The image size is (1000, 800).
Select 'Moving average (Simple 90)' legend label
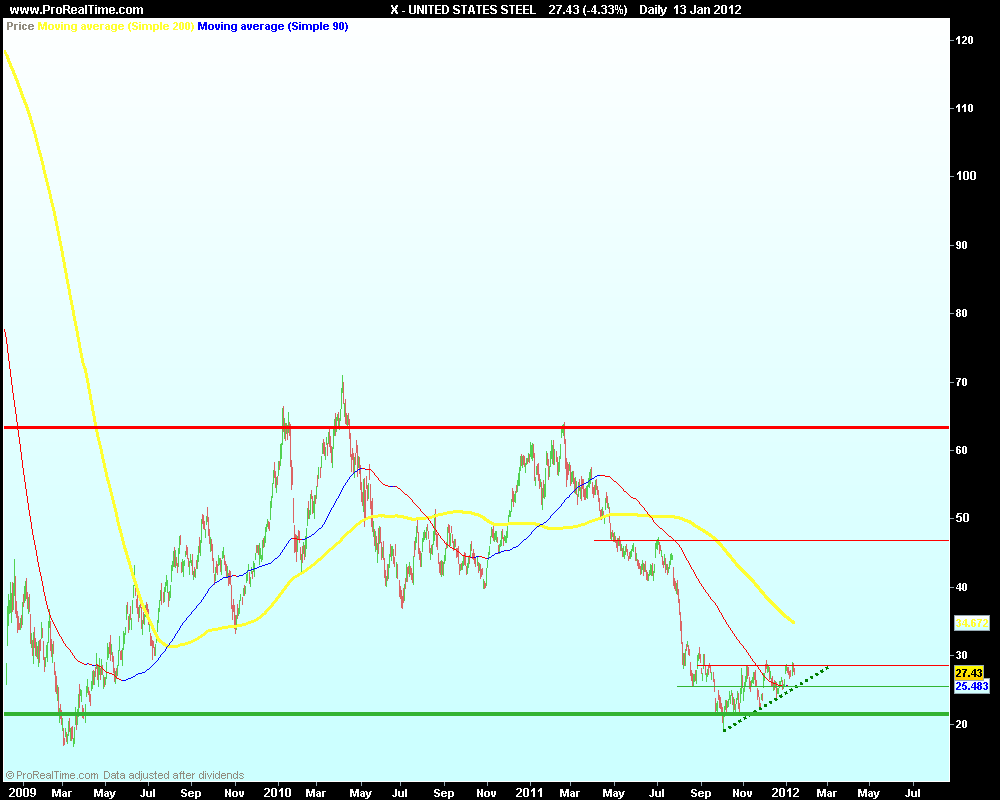[x=273, y=26]
